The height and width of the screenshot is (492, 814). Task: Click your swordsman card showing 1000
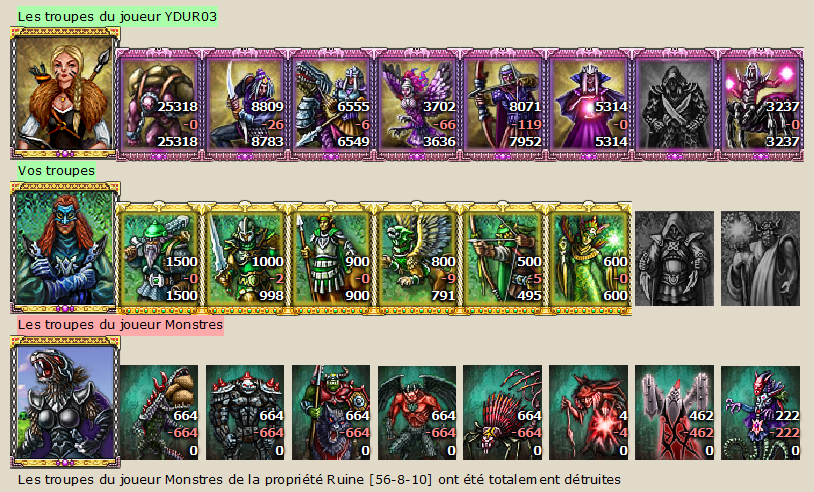click(245, 258)
